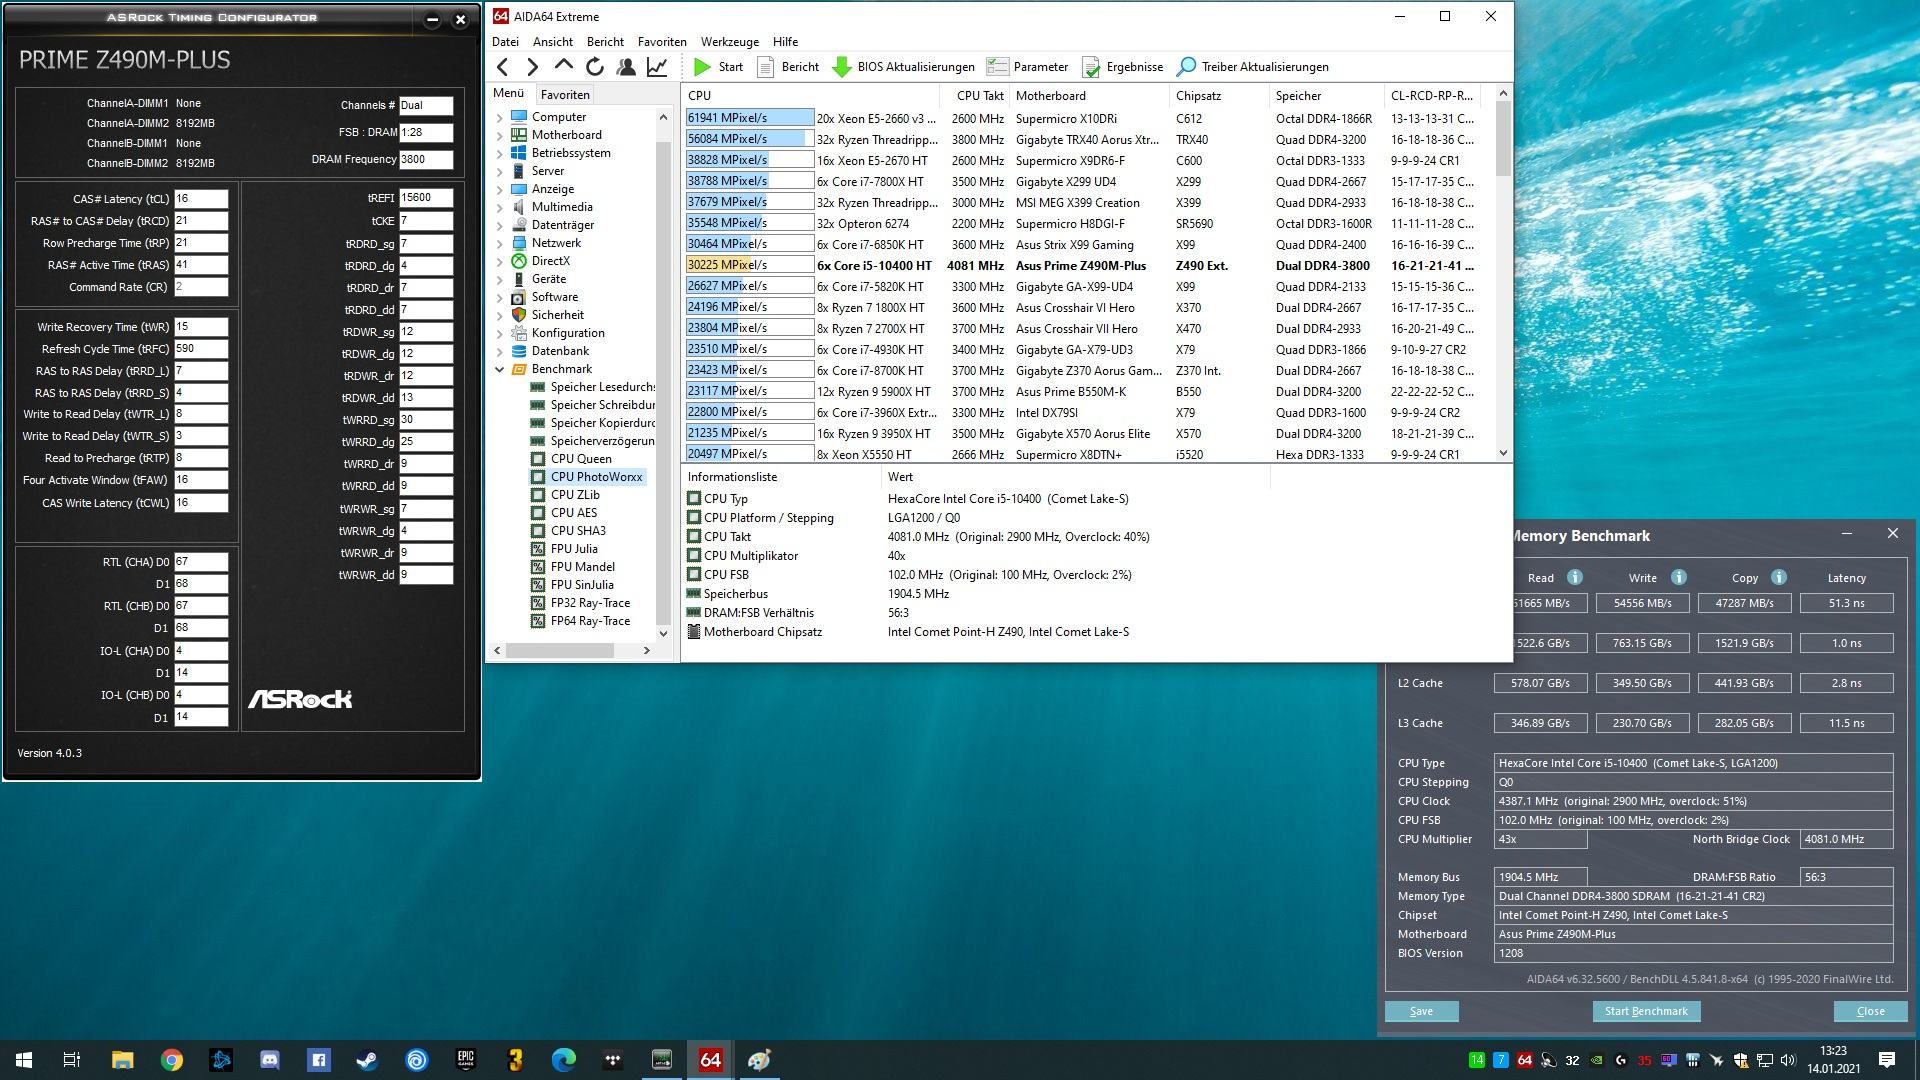1920x1080 pixels.
Task: Select Speicherverzögerung benchmark item
Action: [x=602, y=441]
